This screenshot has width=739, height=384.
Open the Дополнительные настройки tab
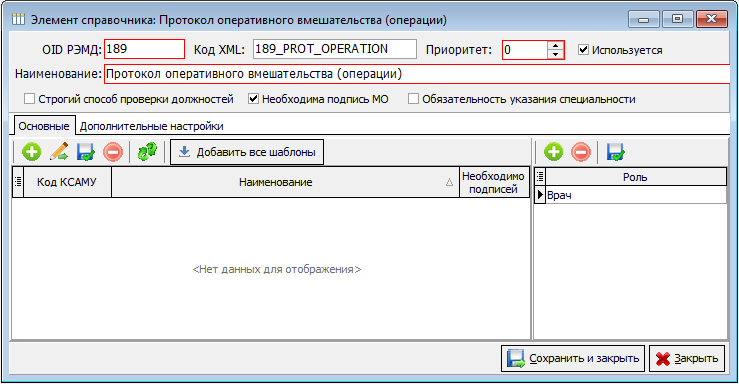151,126
